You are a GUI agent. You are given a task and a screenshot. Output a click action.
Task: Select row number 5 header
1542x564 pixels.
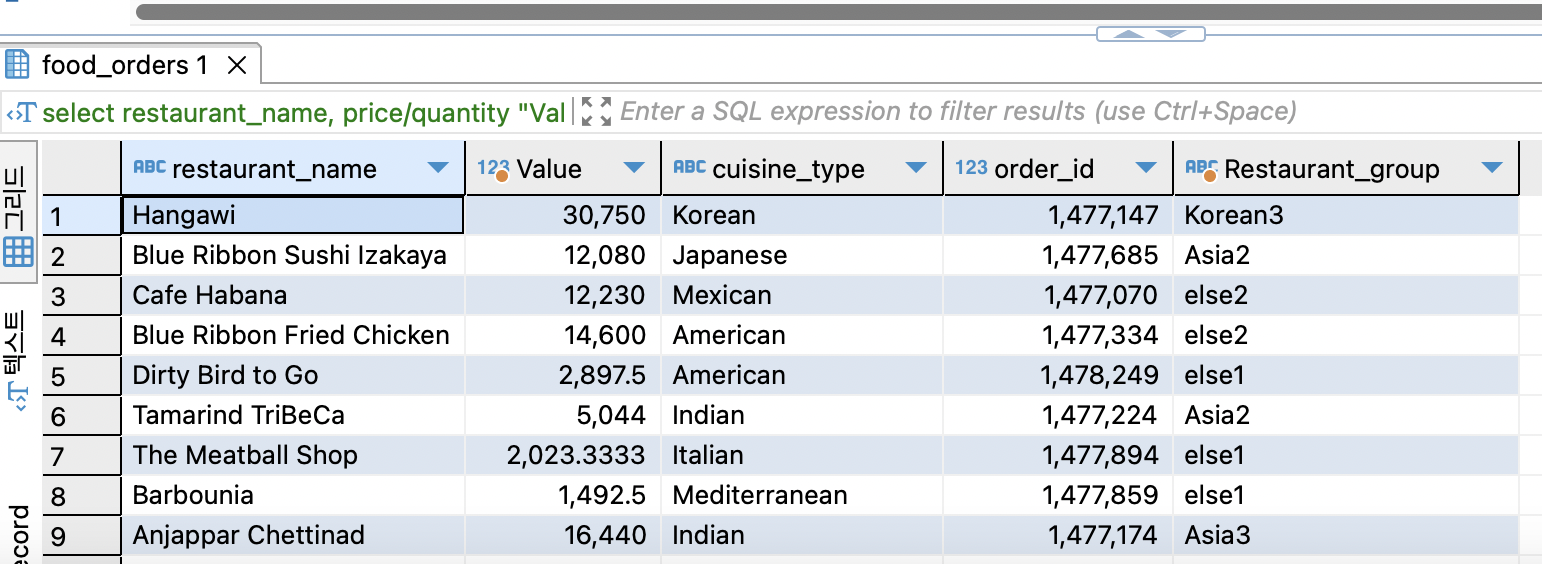[82, 375]
